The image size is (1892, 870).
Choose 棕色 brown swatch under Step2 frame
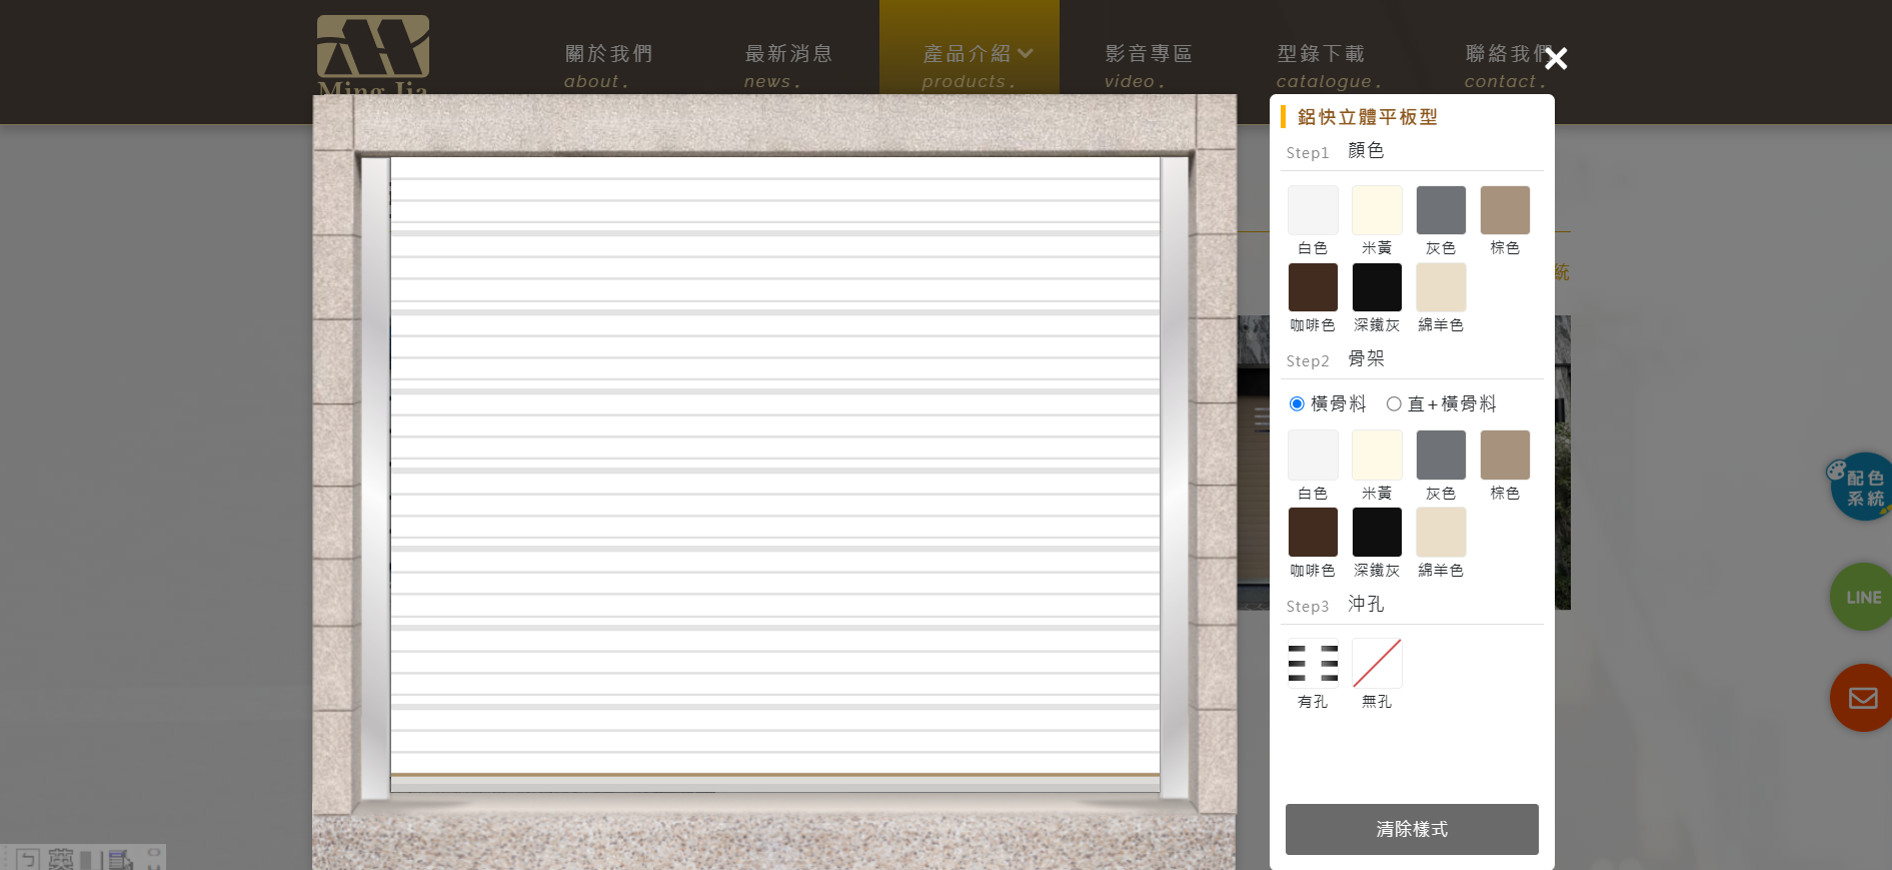[1504, 456]
